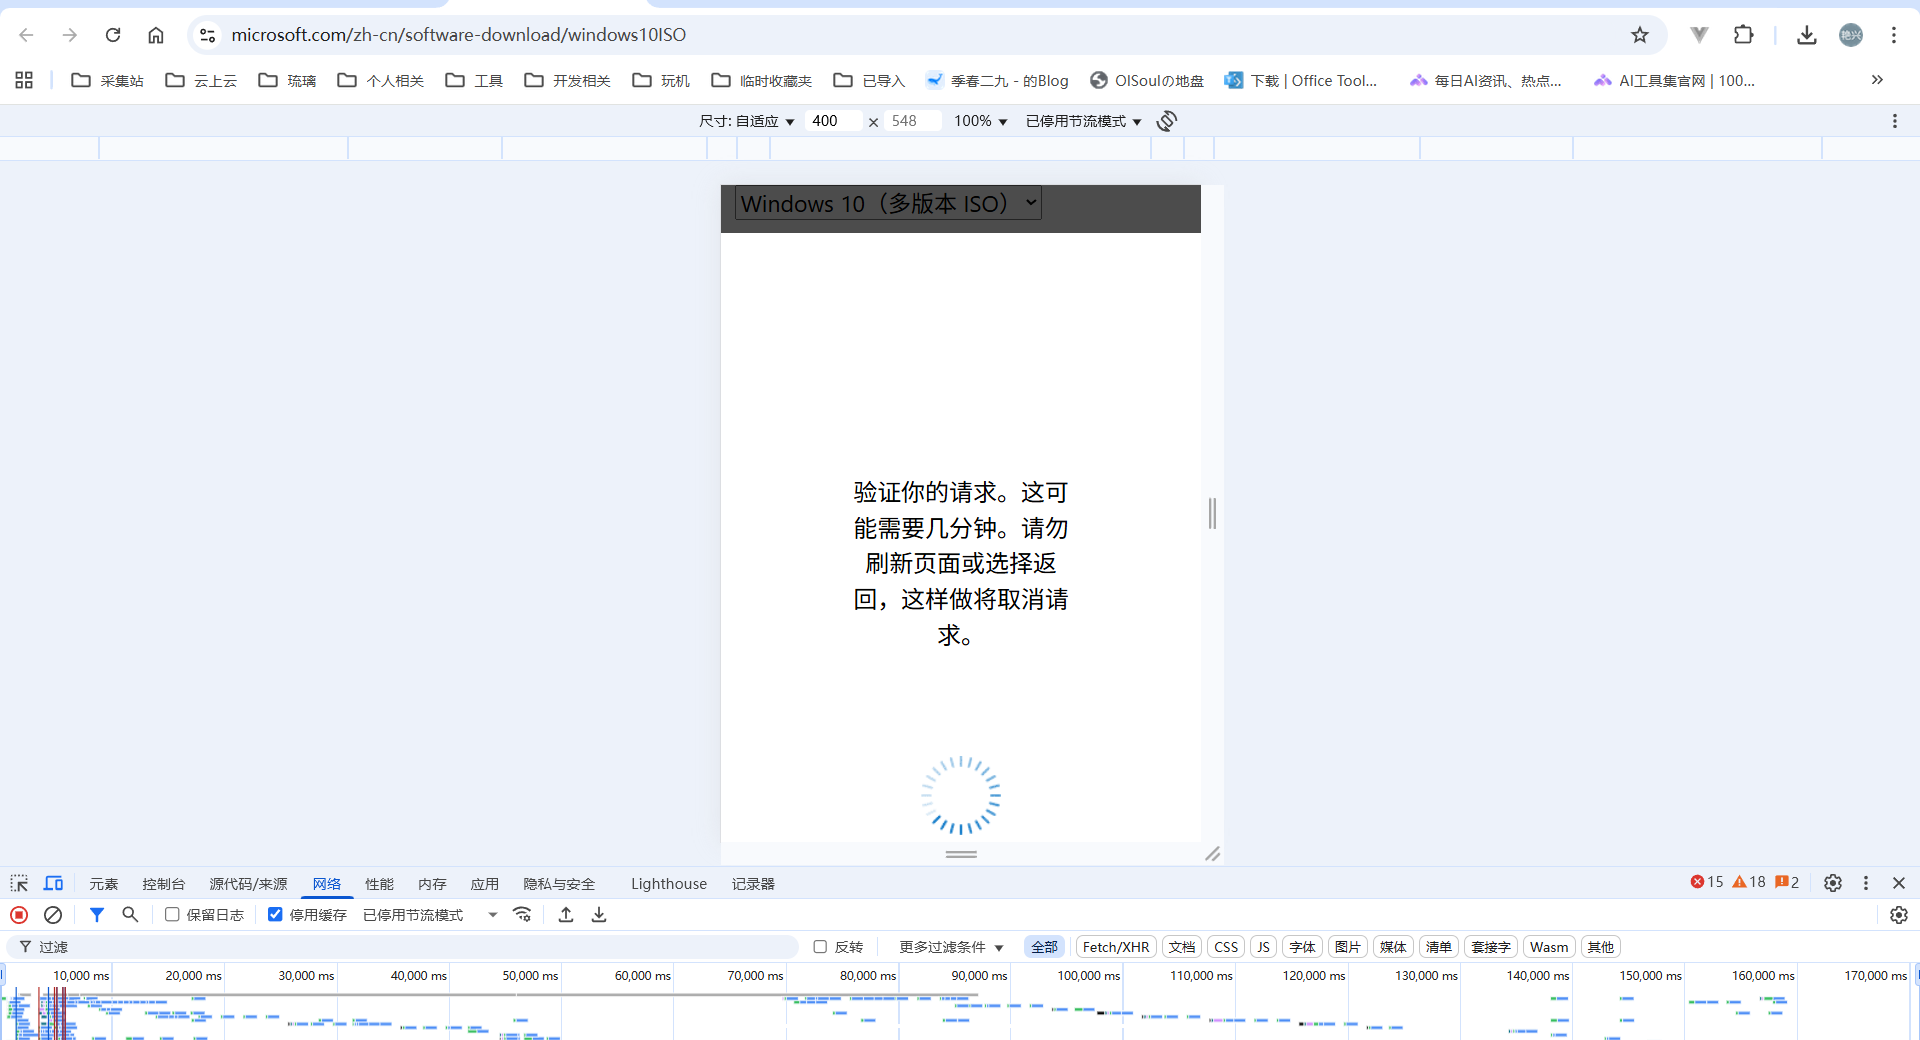The image size is (1920, 1040).
Task: Toggle the device toolbar icon in DevTools
Action: pyautogui.click(x=53, y=884)
